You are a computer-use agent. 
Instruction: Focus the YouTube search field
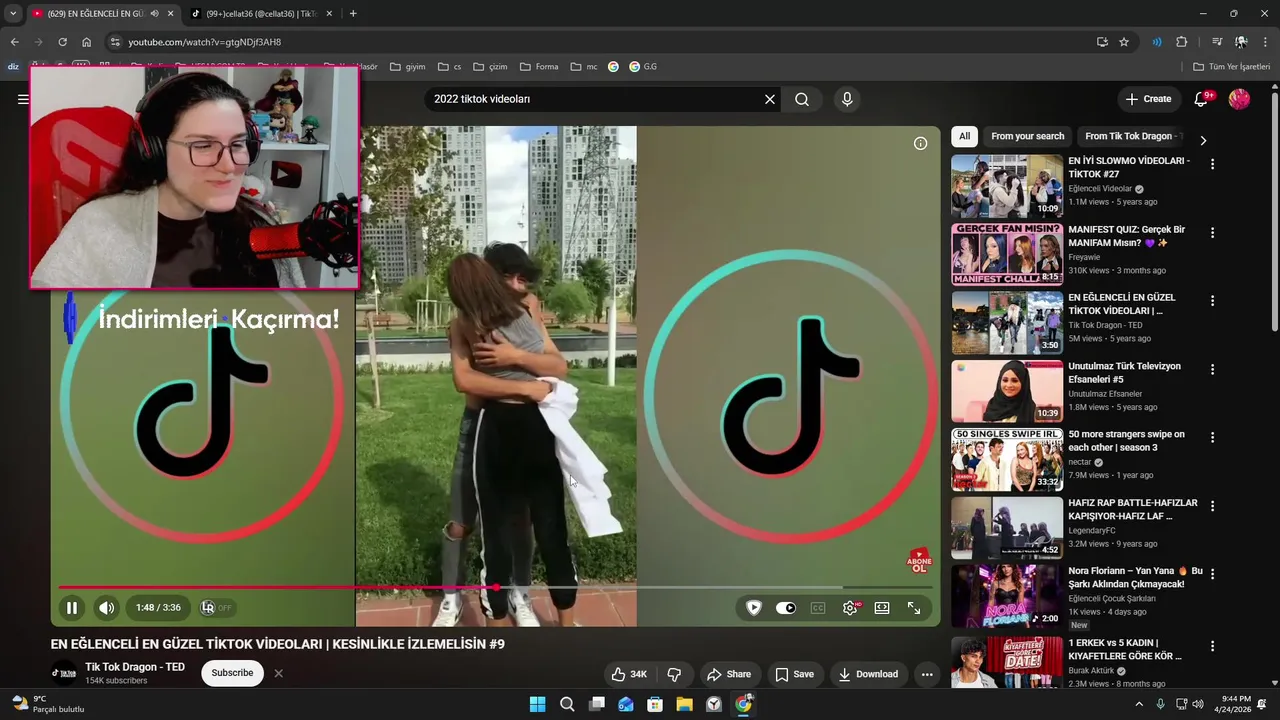point(595,99)
